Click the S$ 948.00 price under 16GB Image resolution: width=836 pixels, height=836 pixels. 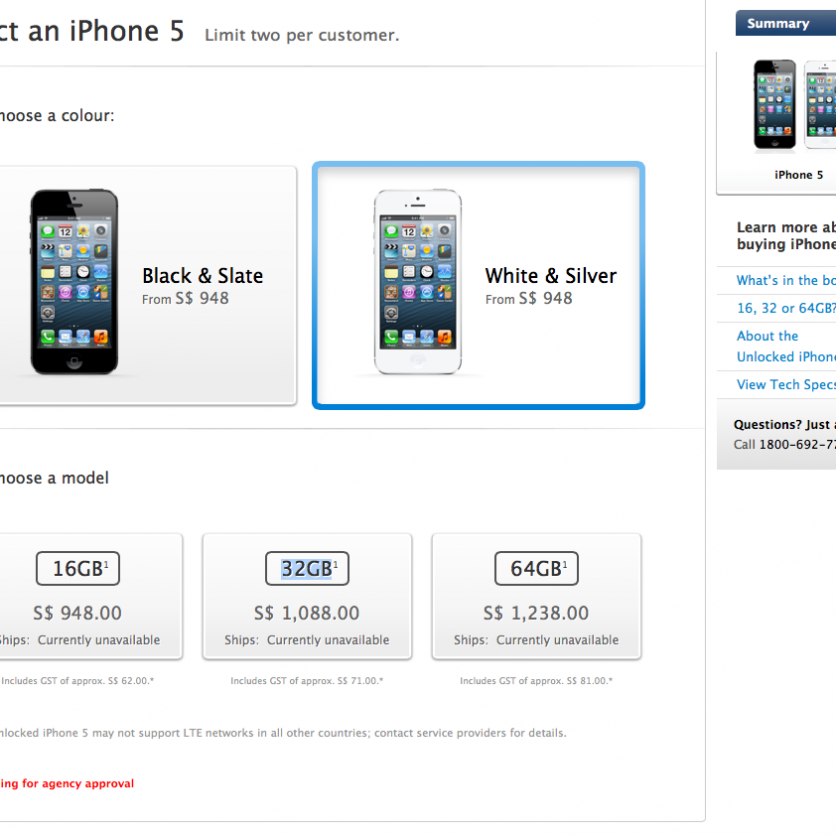click(x=77, y=613)
